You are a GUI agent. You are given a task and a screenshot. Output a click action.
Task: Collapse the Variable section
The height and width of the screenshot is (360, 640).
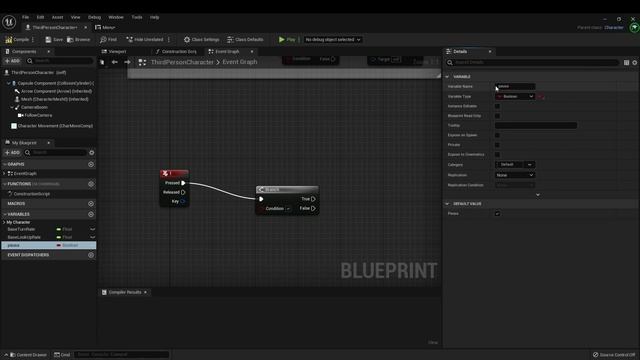(x=447, y=77)
